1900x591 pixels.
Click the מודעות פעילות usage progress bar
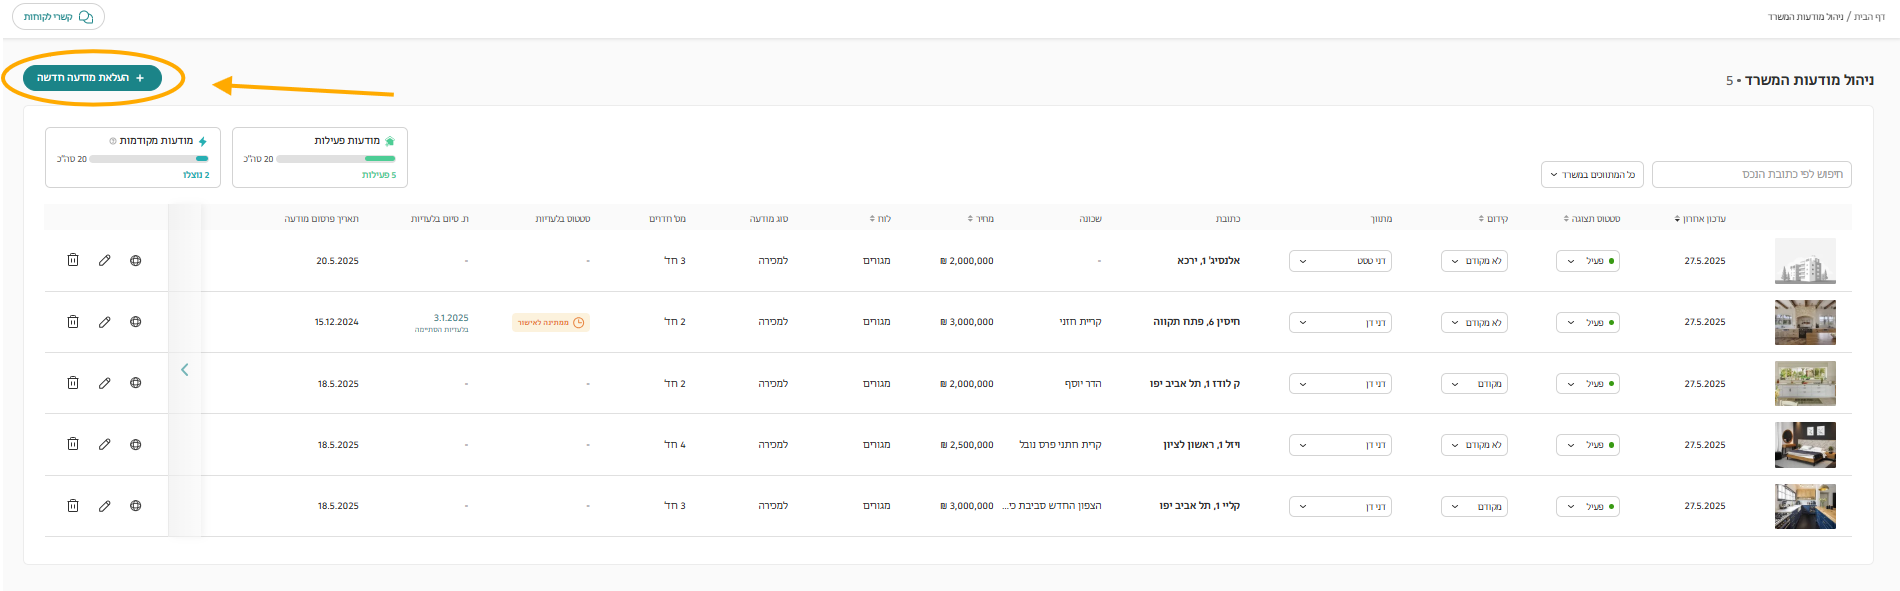335,159
